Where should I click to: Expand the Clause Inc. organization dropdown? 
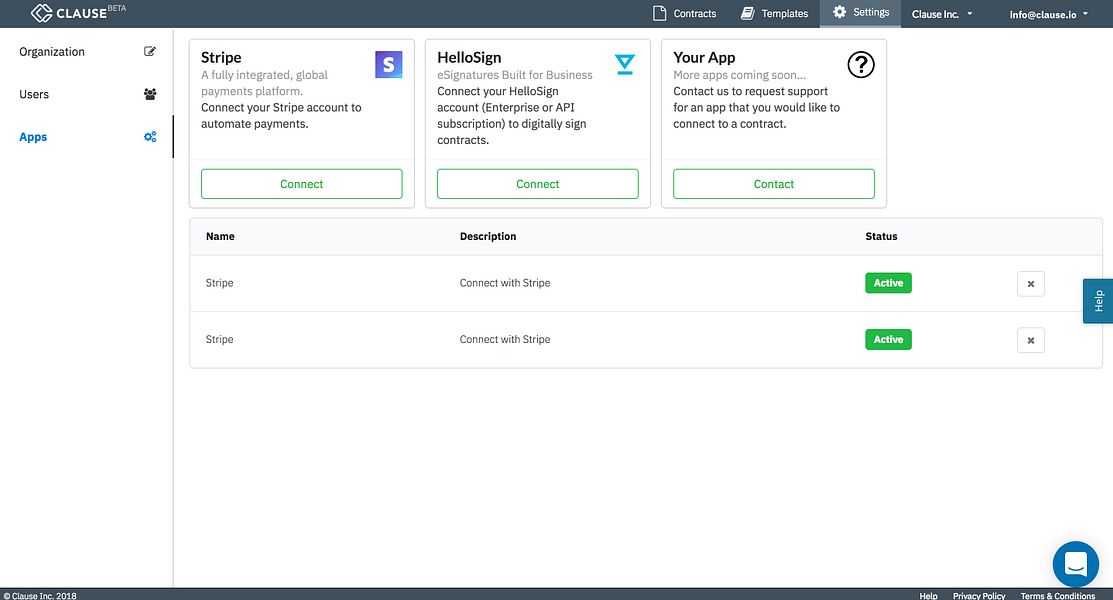942,14
